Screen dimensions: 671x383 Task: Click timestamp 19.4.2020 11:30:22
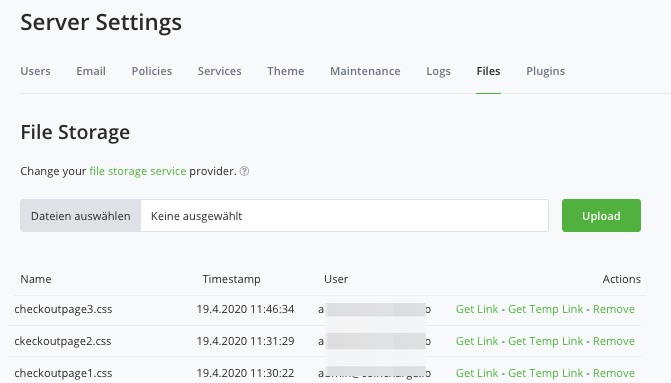pos(246,373)
